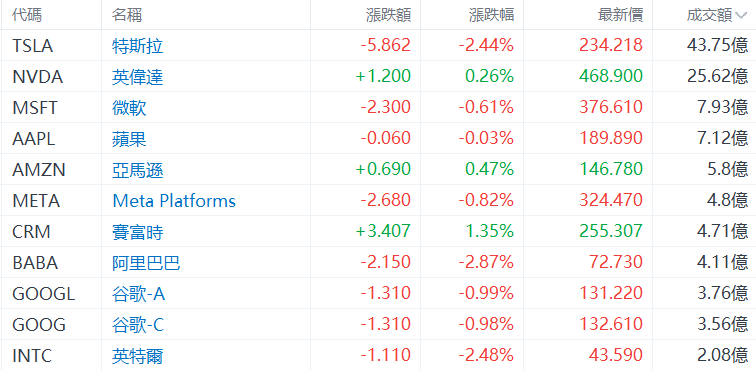Click the 最新價 column header

620,15
